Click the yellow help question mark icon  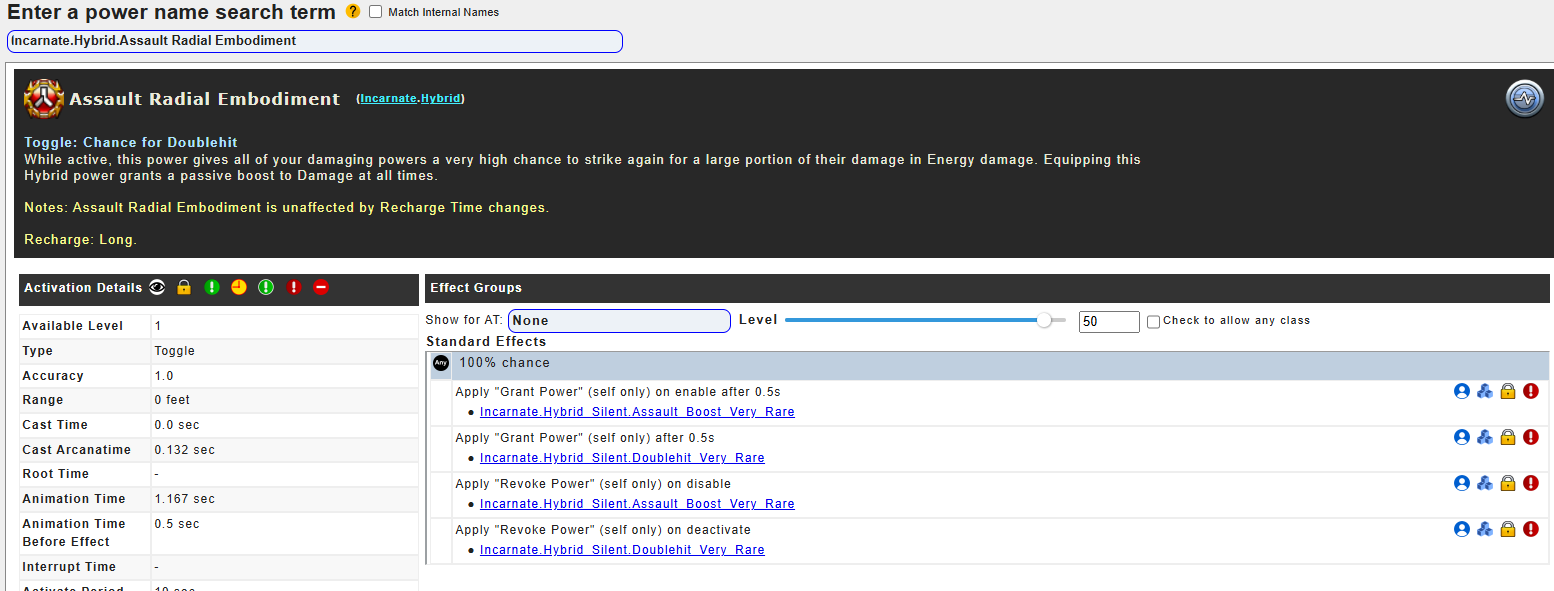(352, 12)
